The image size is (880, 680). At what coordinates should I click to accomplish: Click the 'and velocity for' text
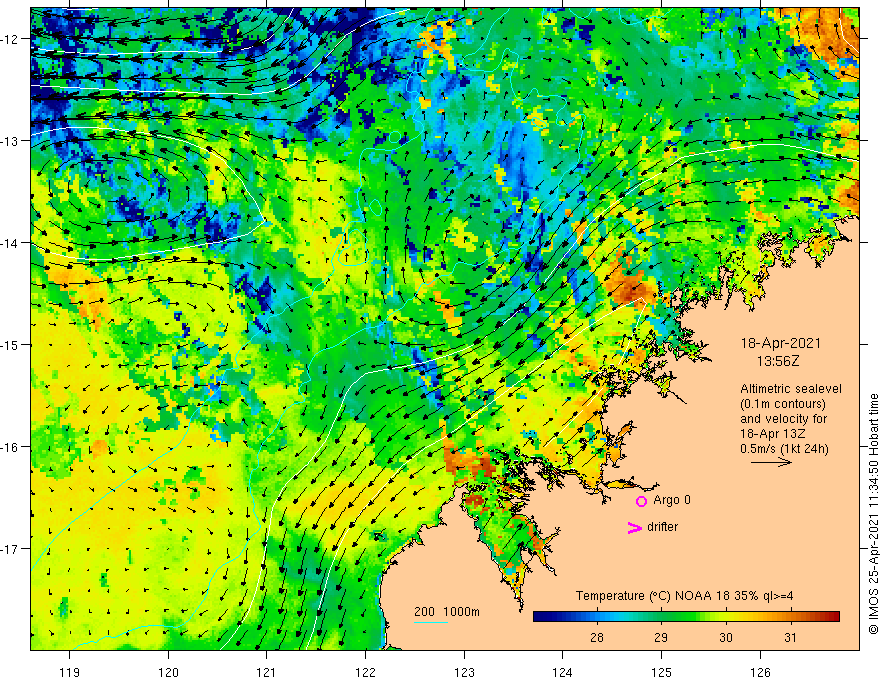(x=783, y=419)
